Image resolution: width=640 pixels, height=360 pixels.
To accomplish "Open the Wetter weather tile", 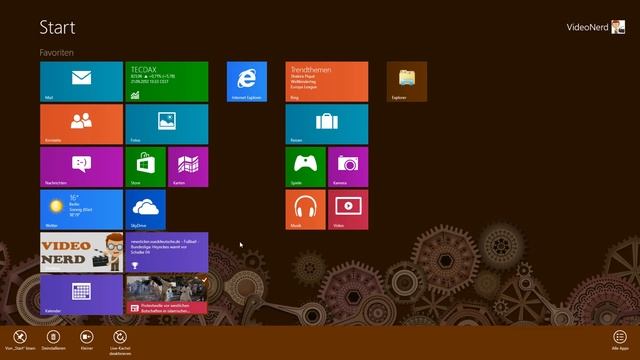I will pyautogui.click(x=81, y=209).
